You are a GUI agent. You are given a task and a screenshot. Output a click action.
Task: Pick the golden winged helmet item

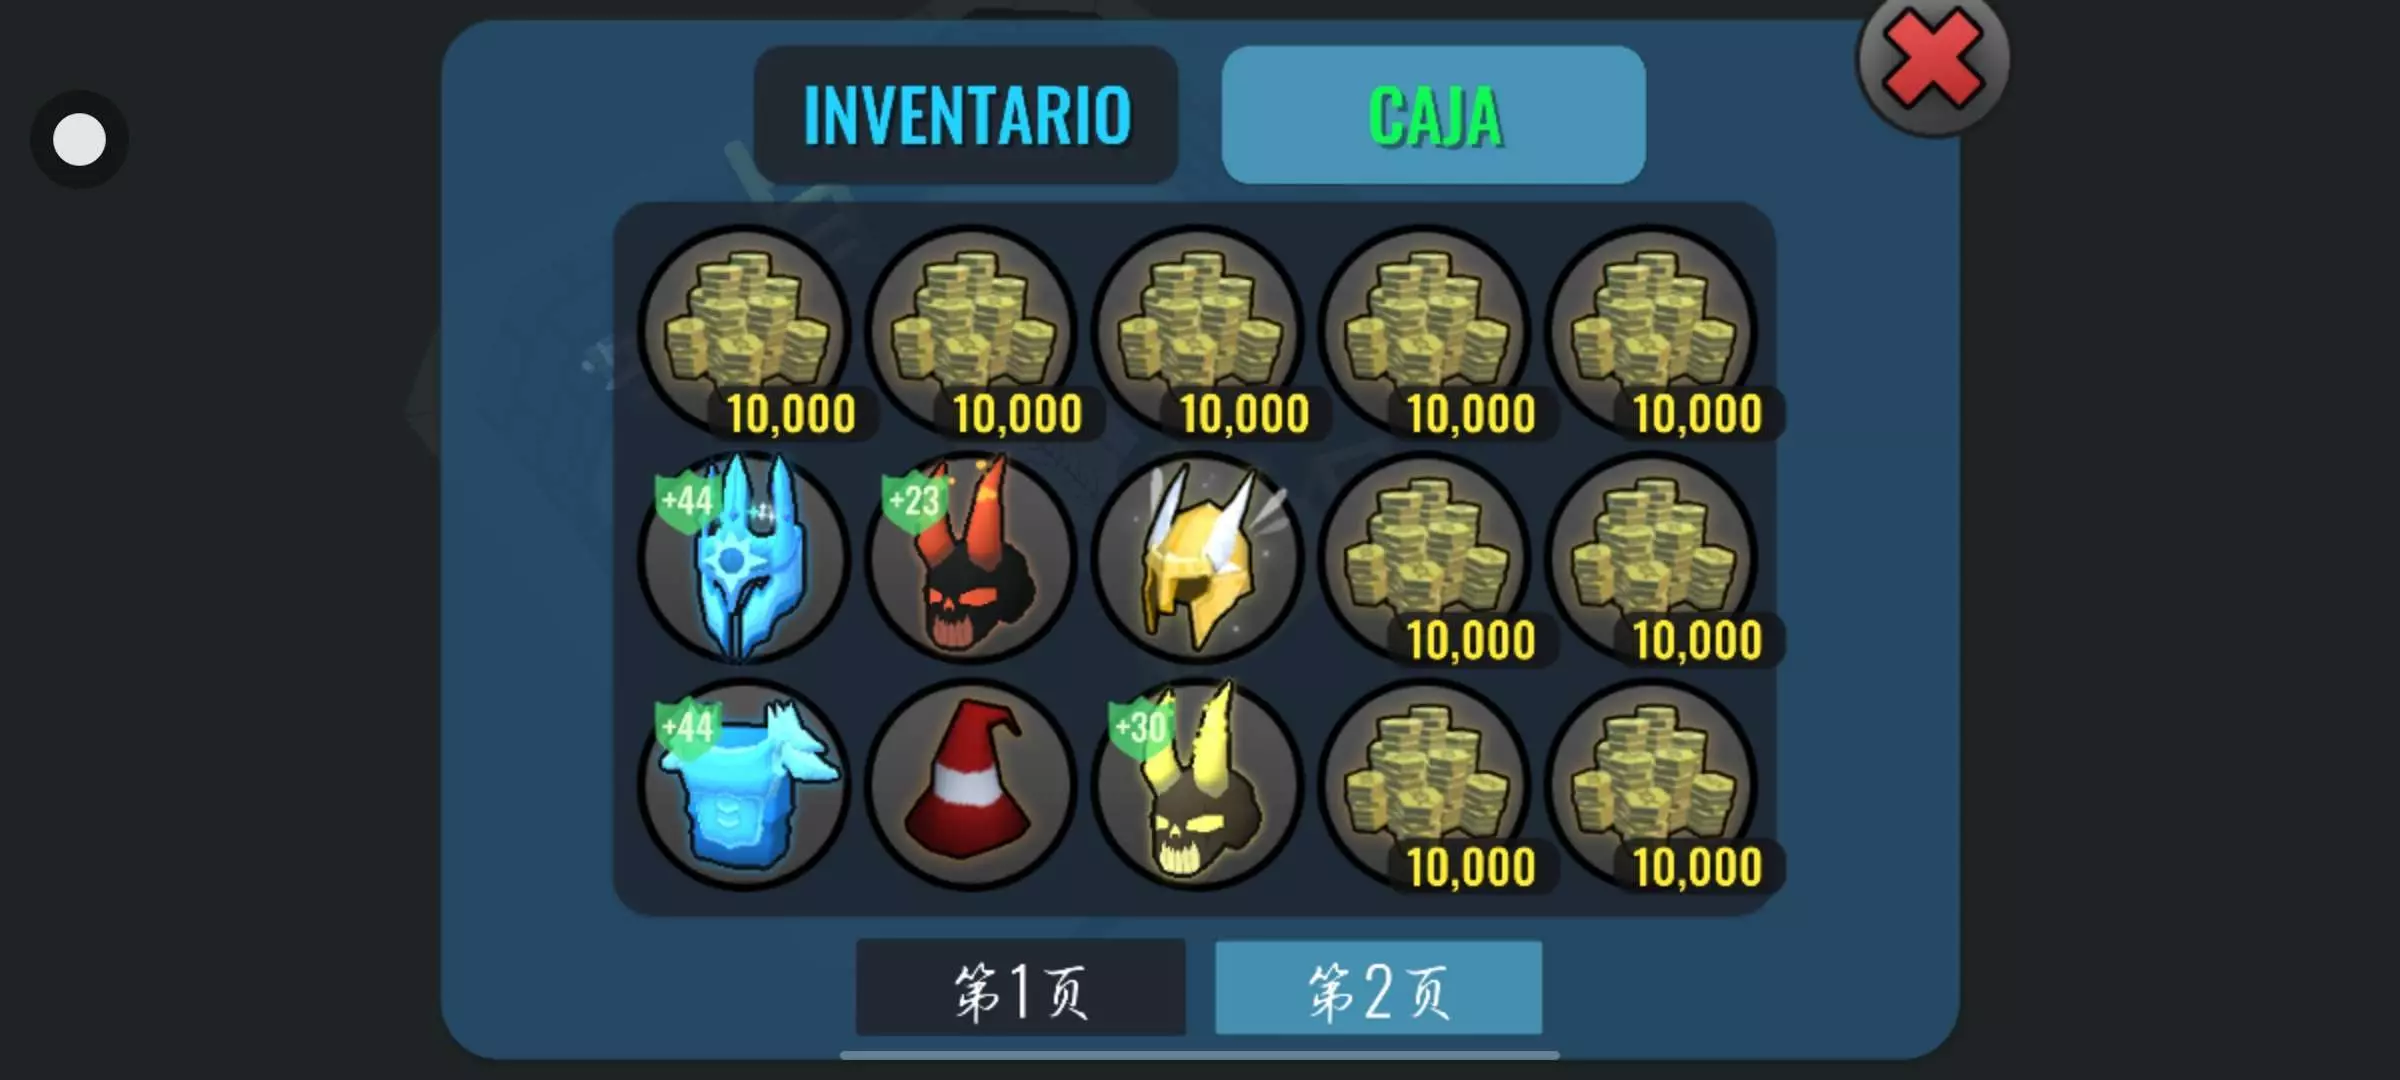click(x=1197, y=558)
